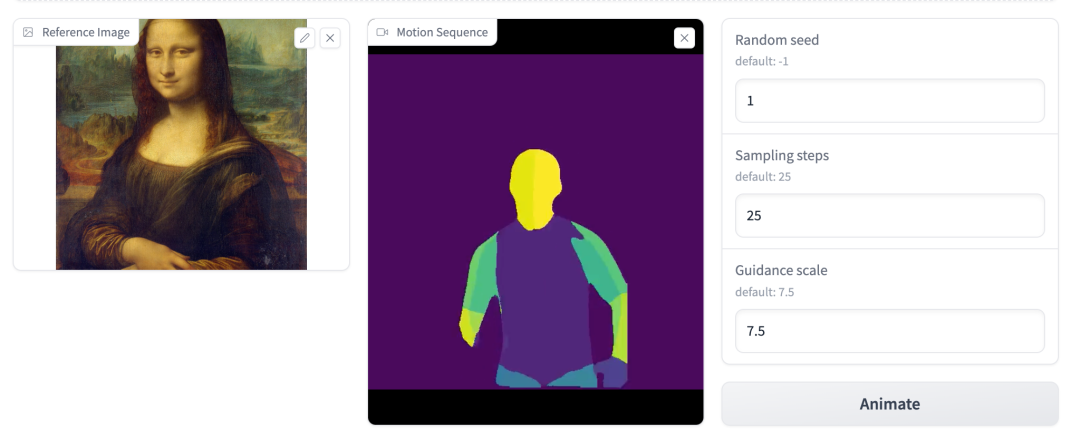Click the "Reference Image" label text
Viewport: 1080px width, 448px height.
pyautogui.click(x=86, y=32)
